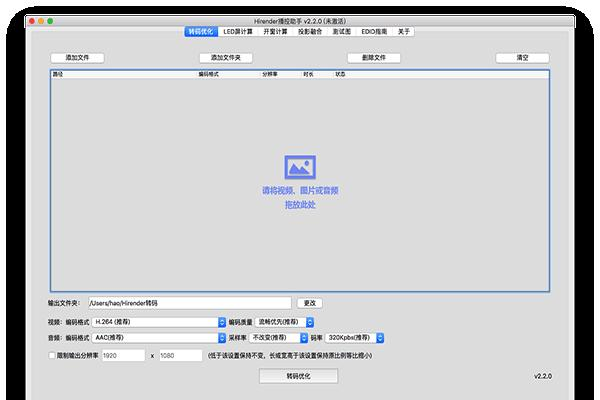Start conversion with the bottom 转码优化 button
The image size is (600, 400).
(298, 376)
